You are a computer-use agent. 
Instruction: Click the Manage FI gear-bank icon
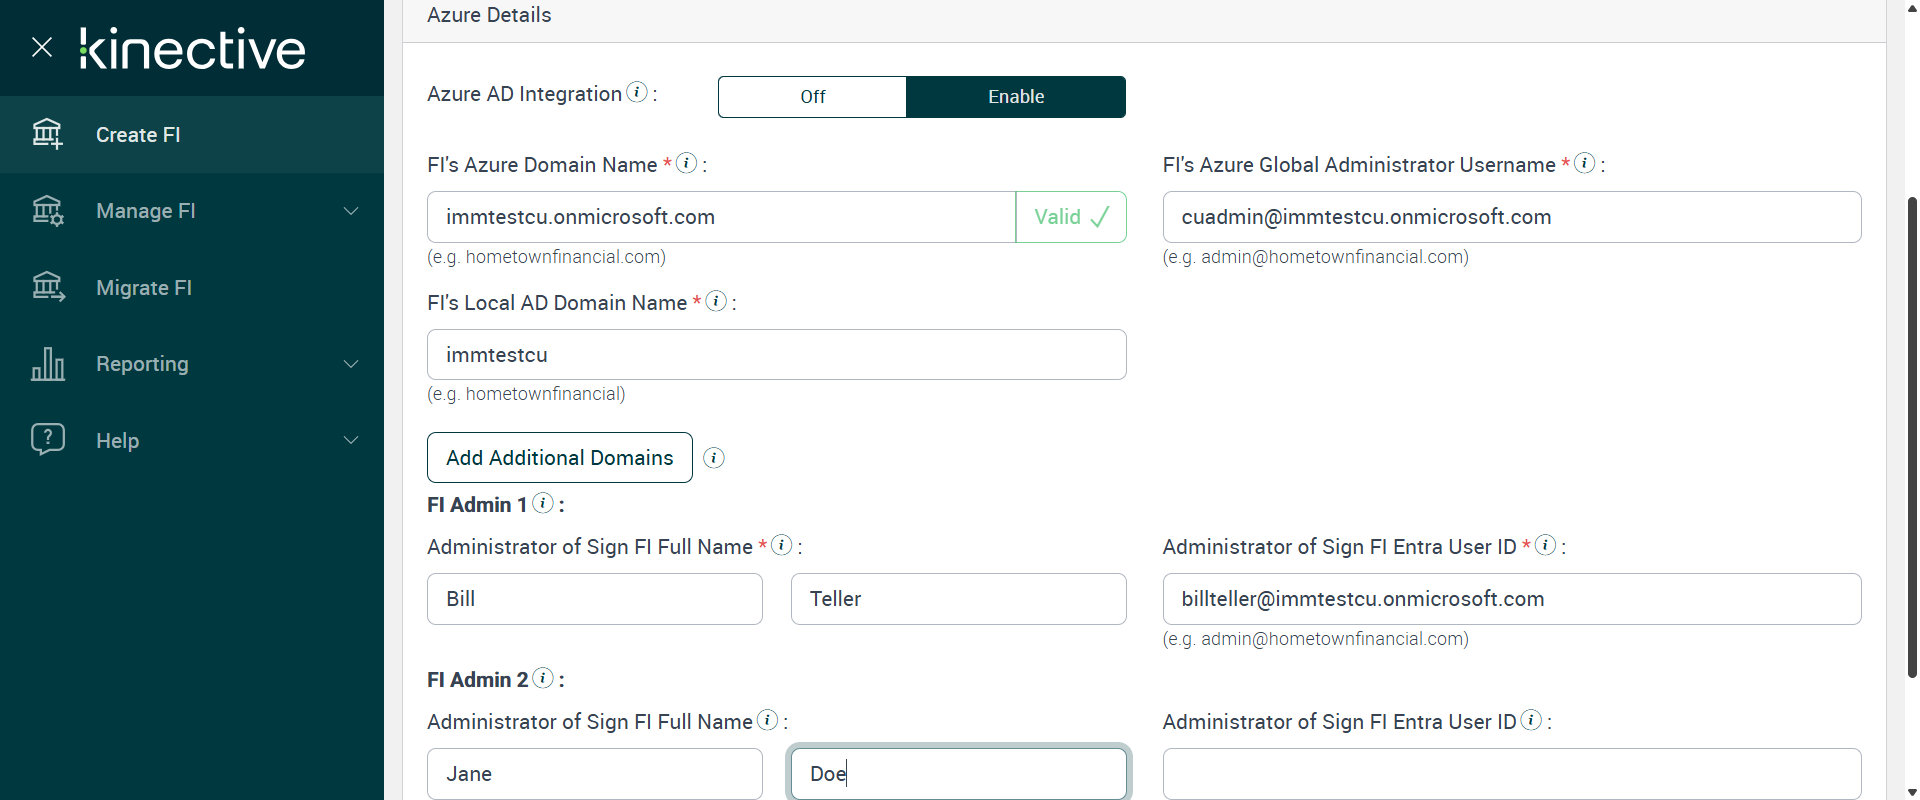click(47, 211)
